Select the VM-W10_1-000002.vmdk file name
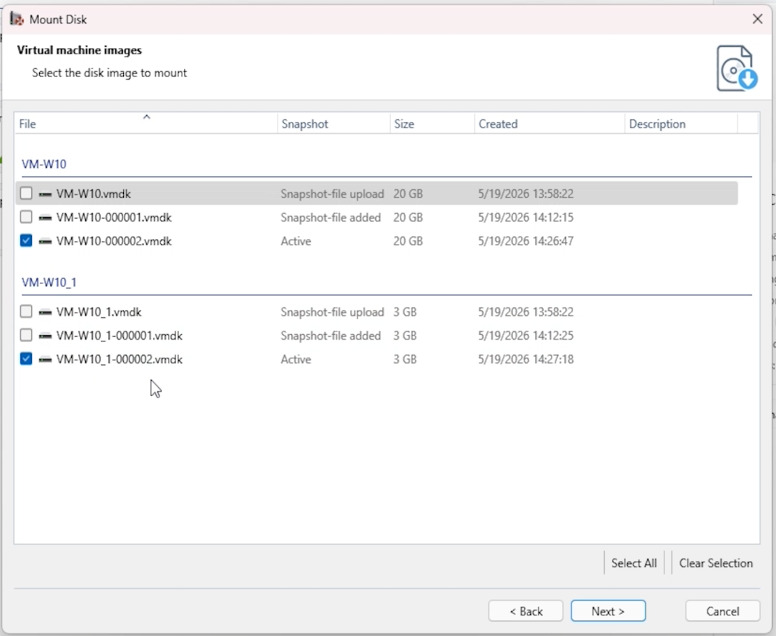Screen dimensions: 776x636 (119, 359)
